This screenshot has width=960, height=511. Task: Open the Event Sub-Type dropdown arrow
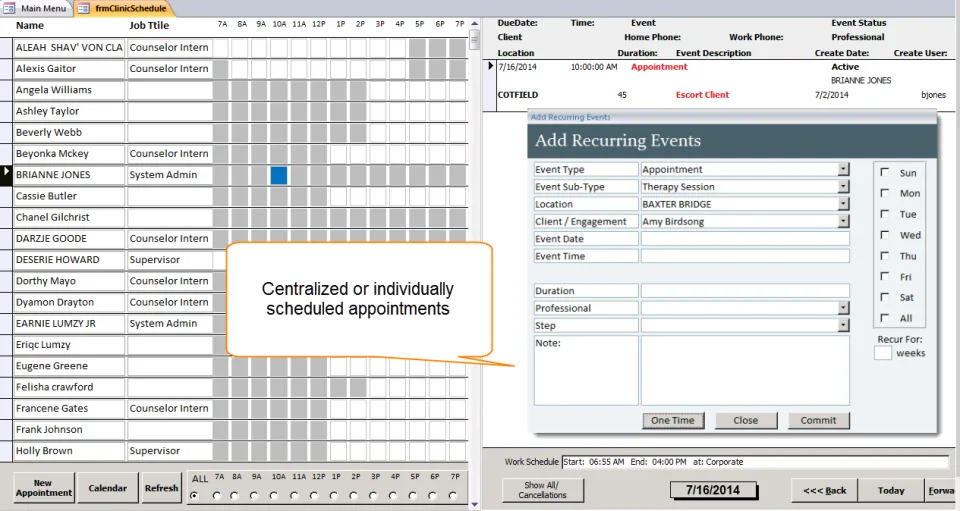(844, 186)
